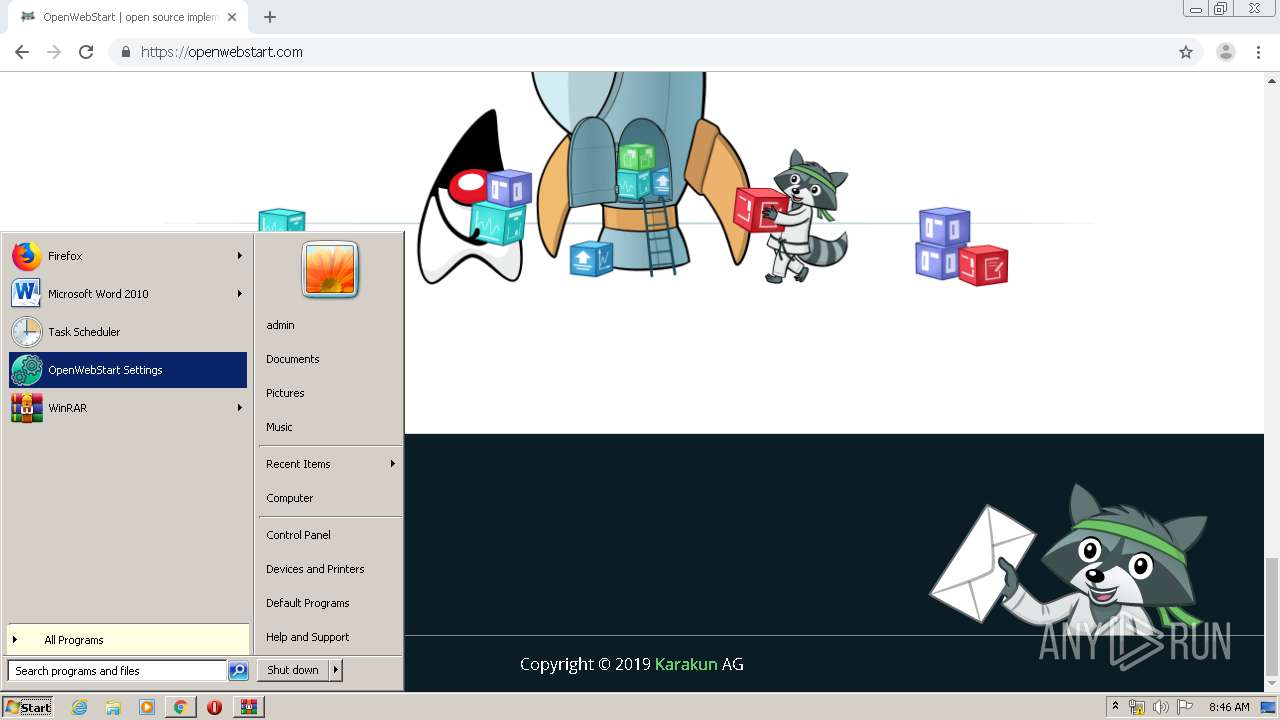
Task: Open Default Programs
Action: [307, 603]
